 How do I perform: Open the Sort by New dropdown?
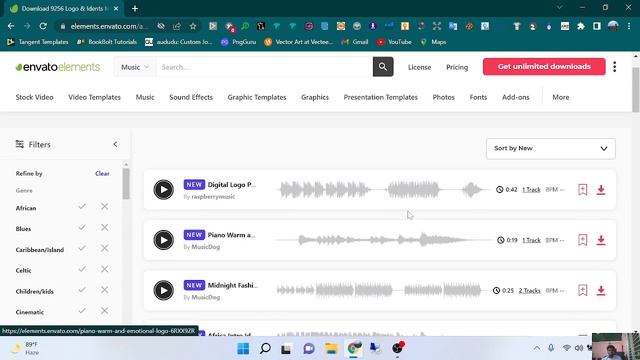click(x=551, y=149)
